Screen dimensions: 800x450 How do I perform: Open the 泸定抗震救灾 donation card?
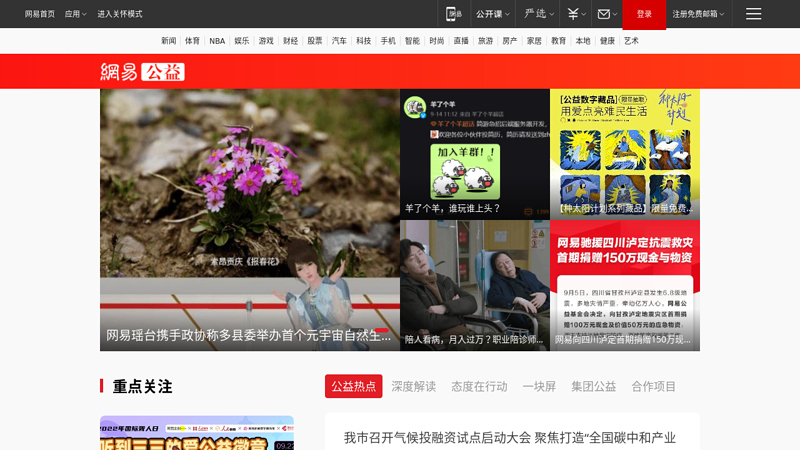[x=625, y=285]
